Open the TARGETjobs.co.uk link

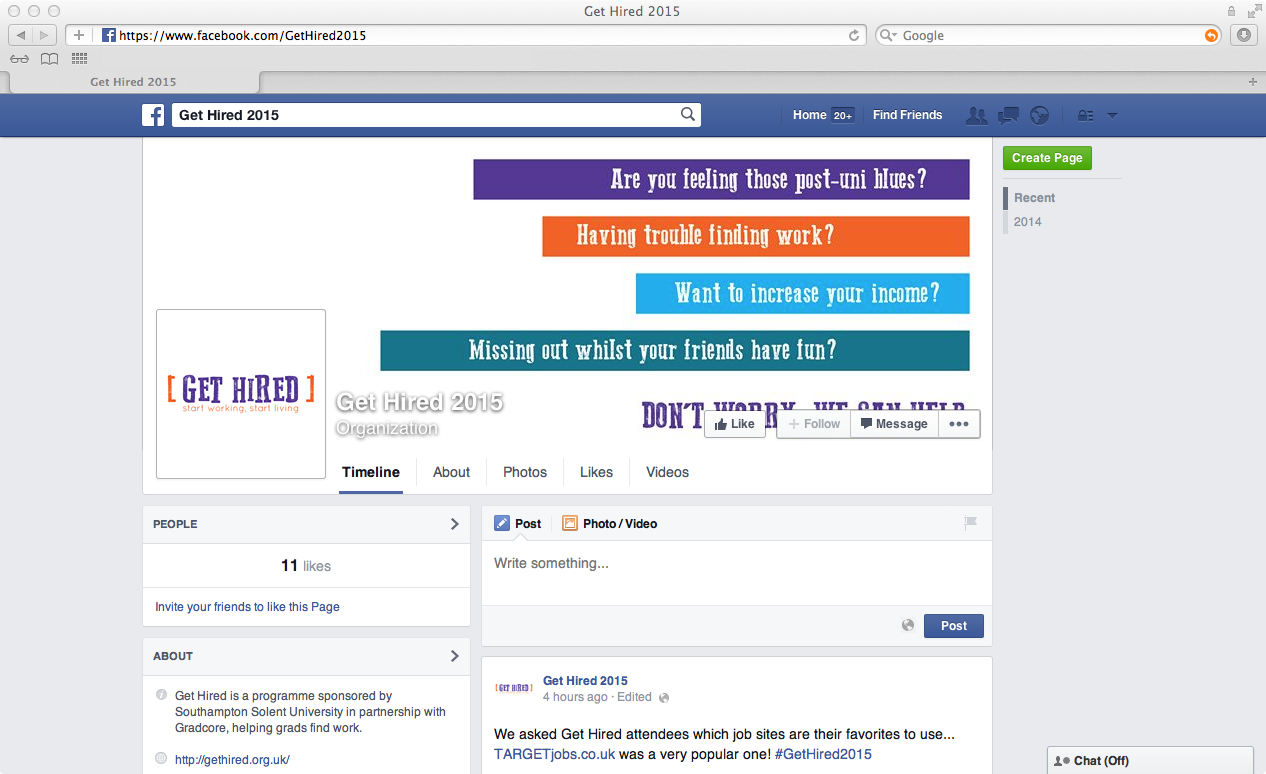click(554, 754)
